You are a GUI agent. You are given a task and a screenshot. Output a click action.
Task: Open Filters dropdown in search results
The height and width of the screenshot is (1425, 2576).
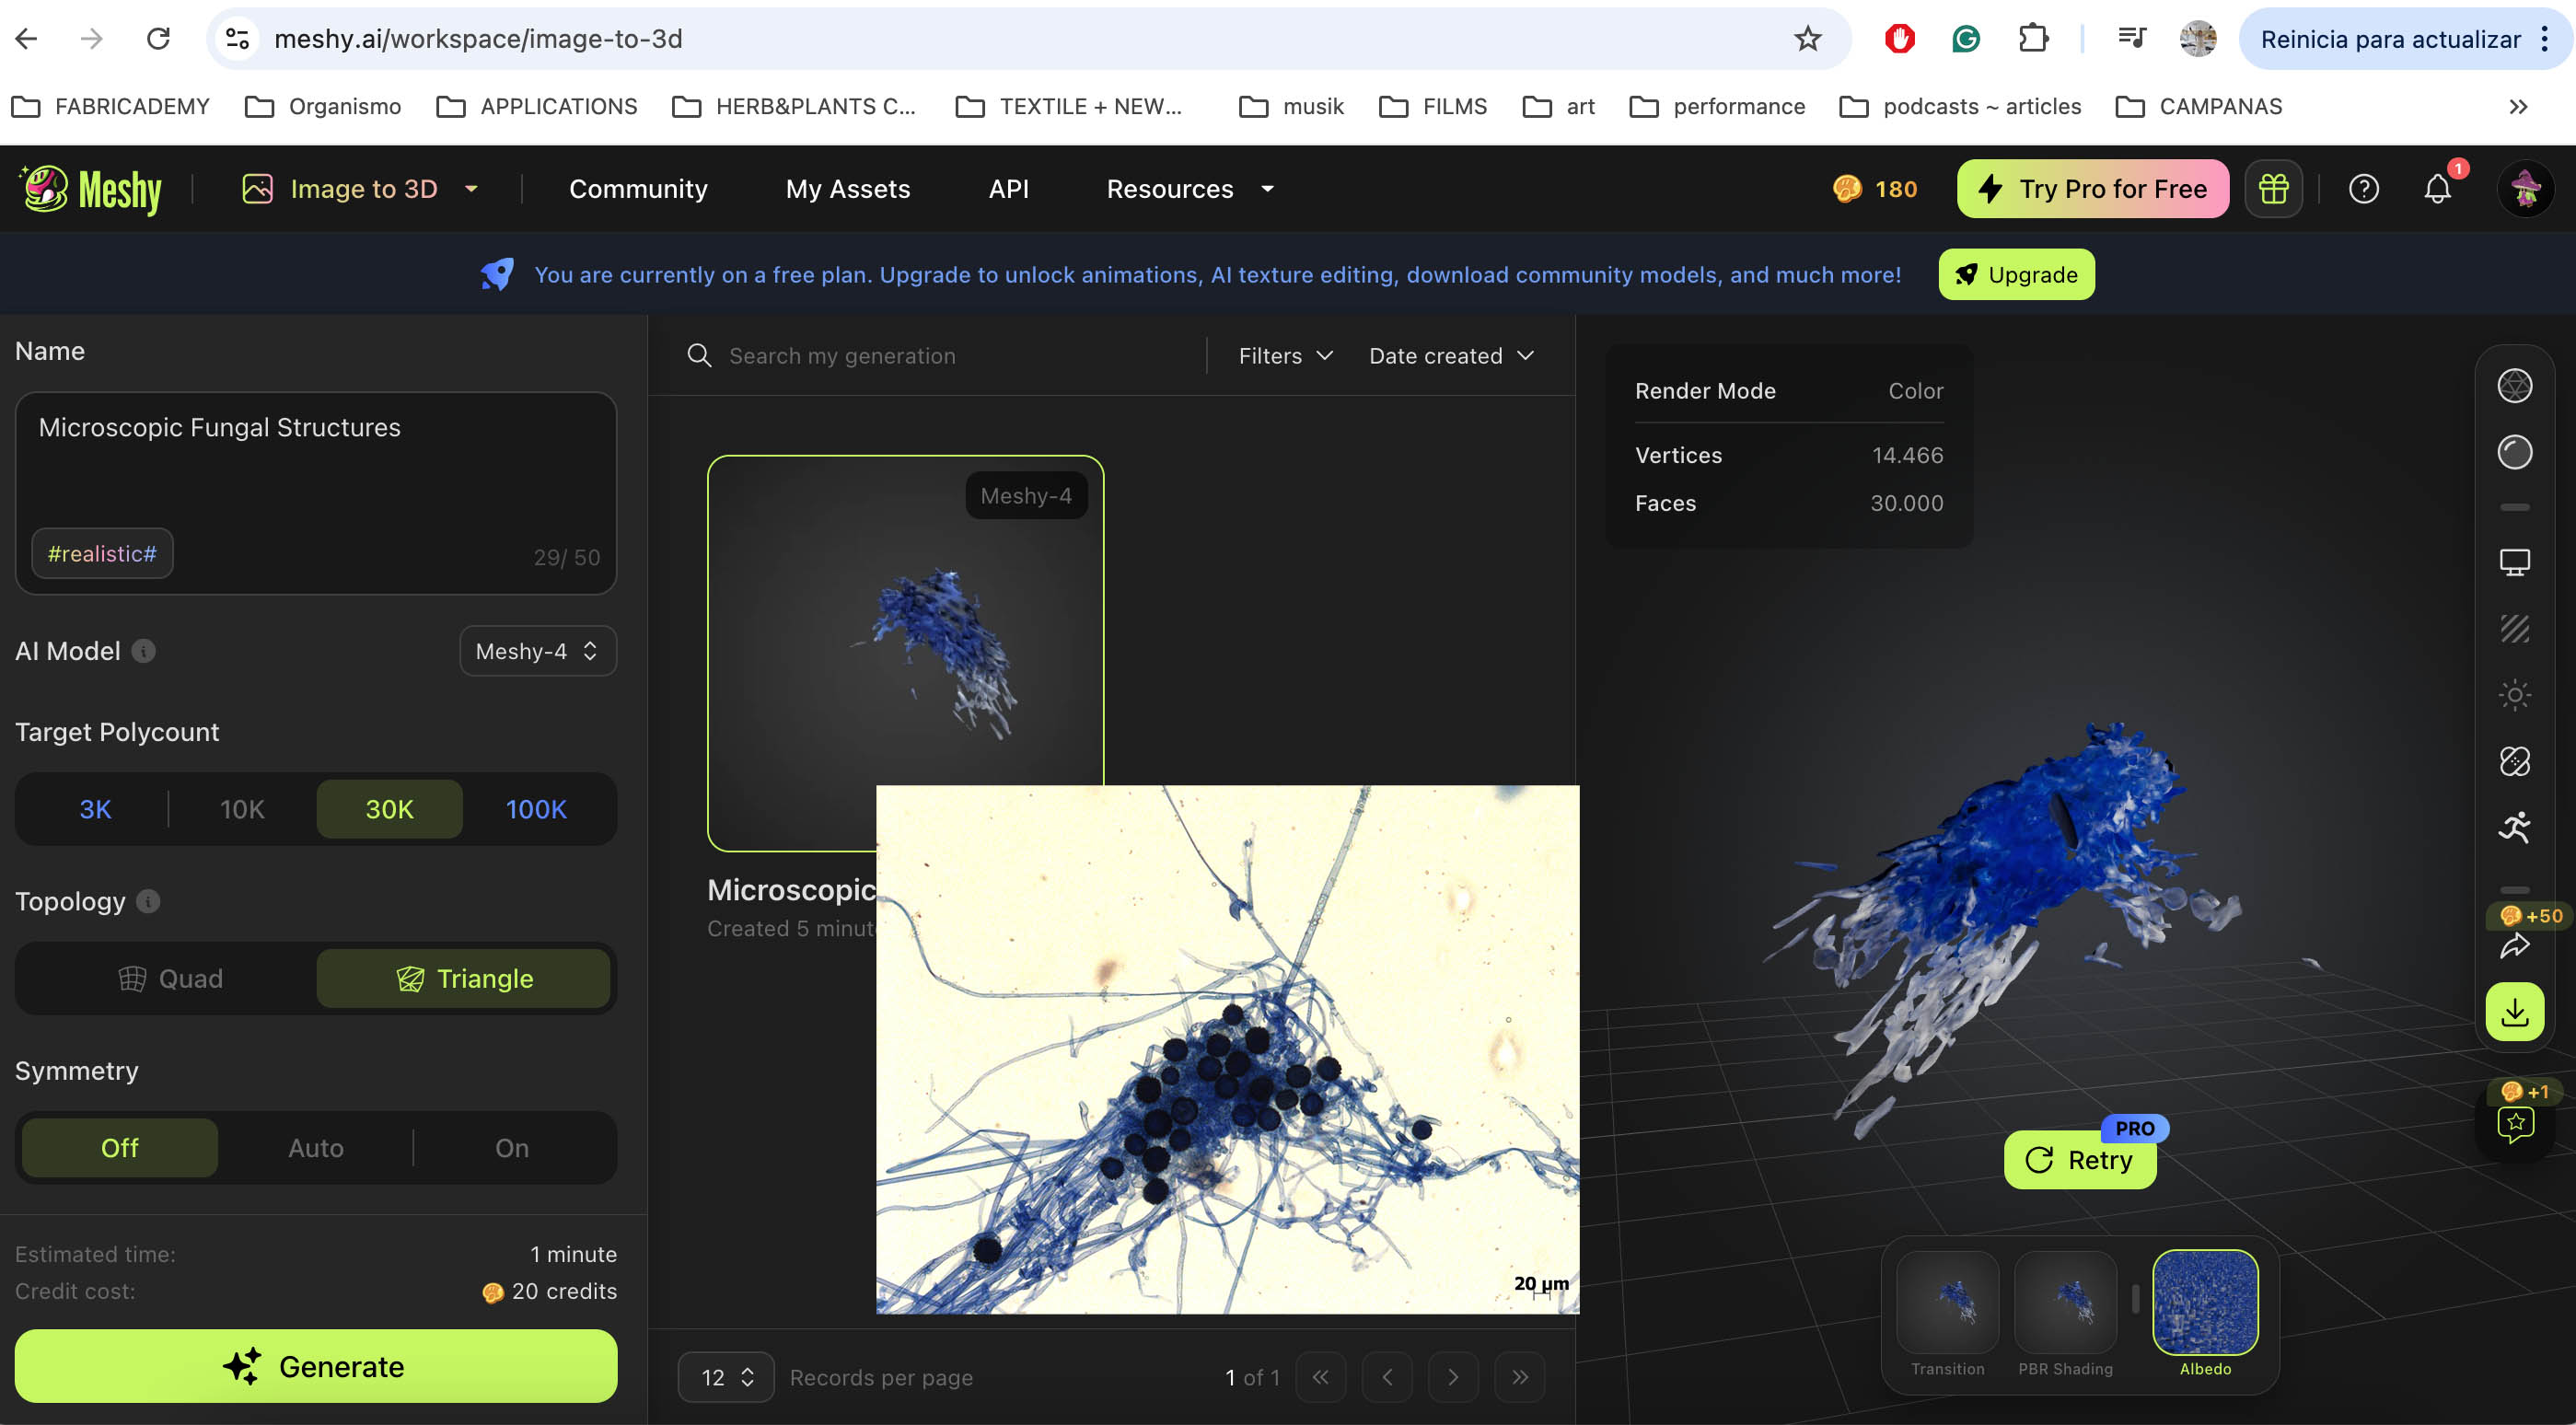(1286, 354)
